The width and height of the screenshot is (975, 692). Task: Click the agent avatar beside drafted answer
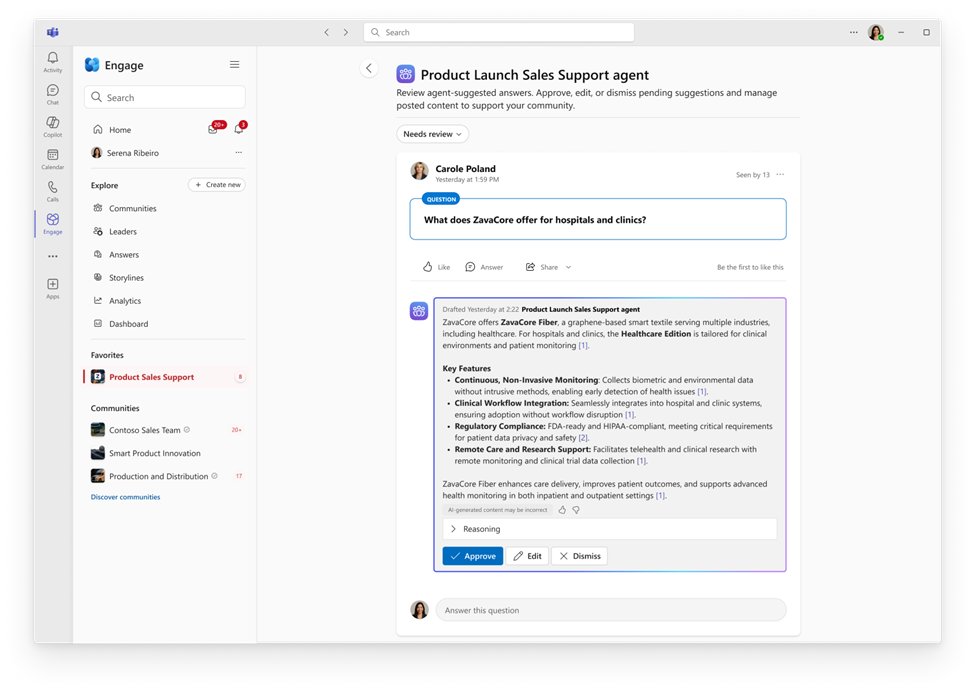point(418,311)
